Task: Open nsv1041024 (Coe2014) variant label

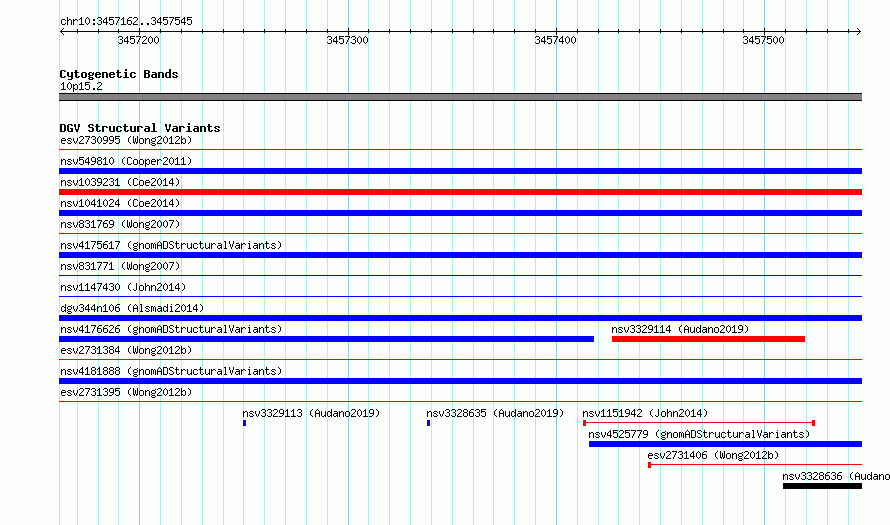Action: click(x=120, y=203)
